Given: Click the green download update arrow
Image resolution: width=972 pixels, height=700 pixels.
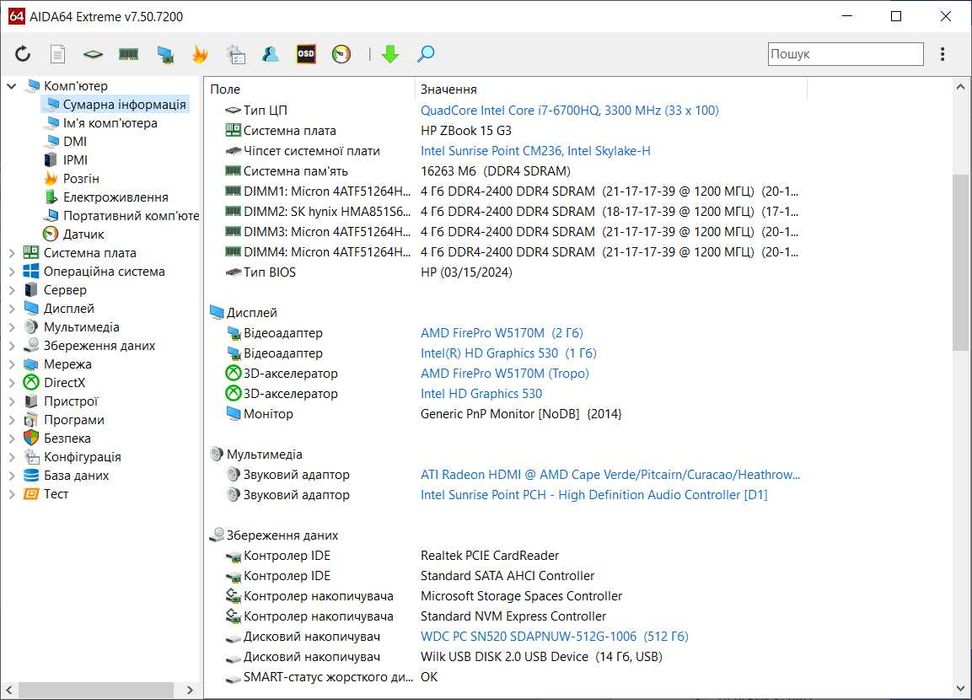Looking at the screenshot, I should [390, 54].
